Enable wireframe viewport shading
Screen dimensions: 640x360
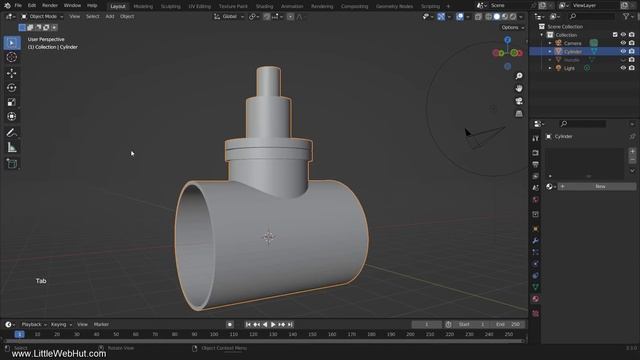pos(488,17)
